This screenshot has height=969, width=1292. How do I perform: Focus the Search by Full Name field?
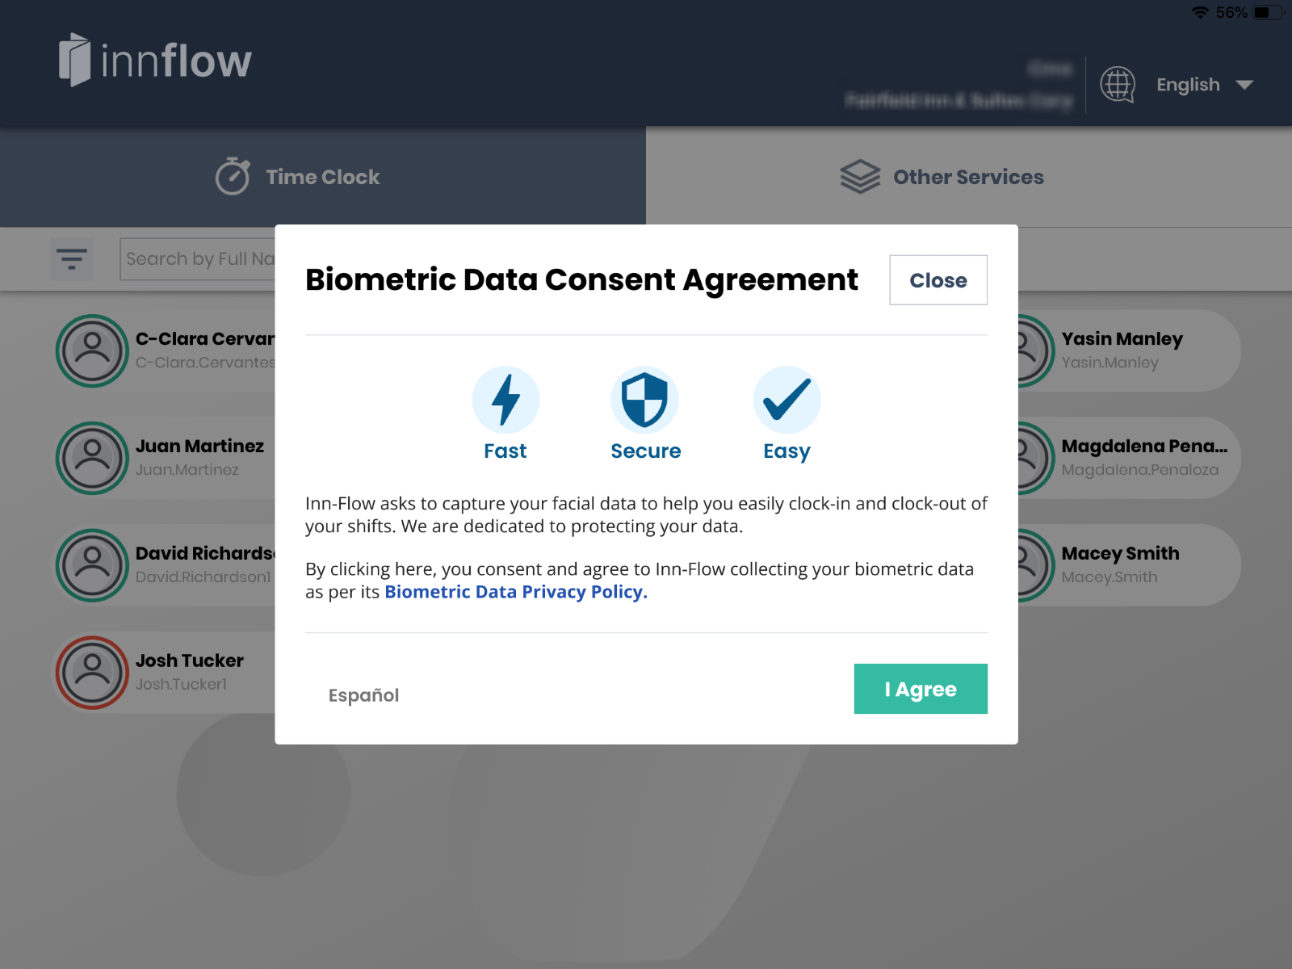198,259
